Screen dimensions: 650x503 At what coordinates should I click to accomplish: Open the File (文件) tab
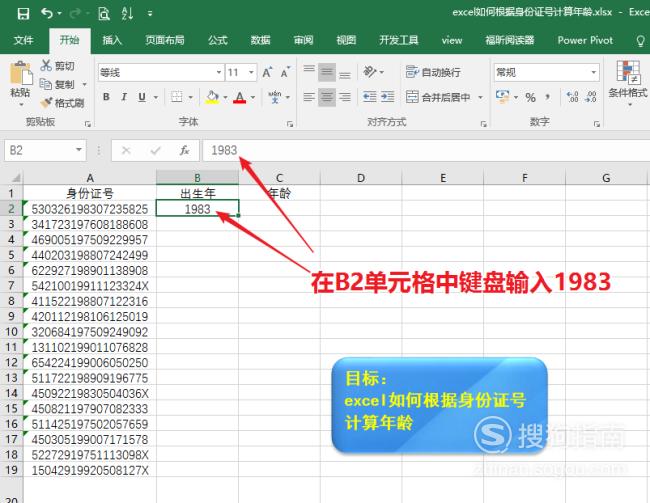coord(23,40)
